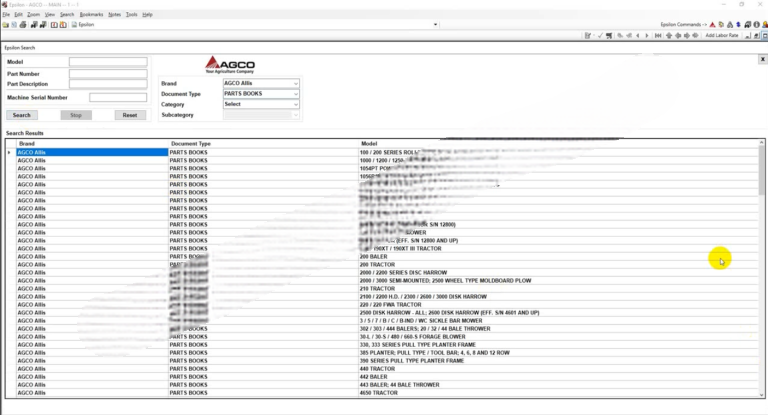768x415 pixels.
Task: Expand the Document Type dropdown
Action: 295,93
